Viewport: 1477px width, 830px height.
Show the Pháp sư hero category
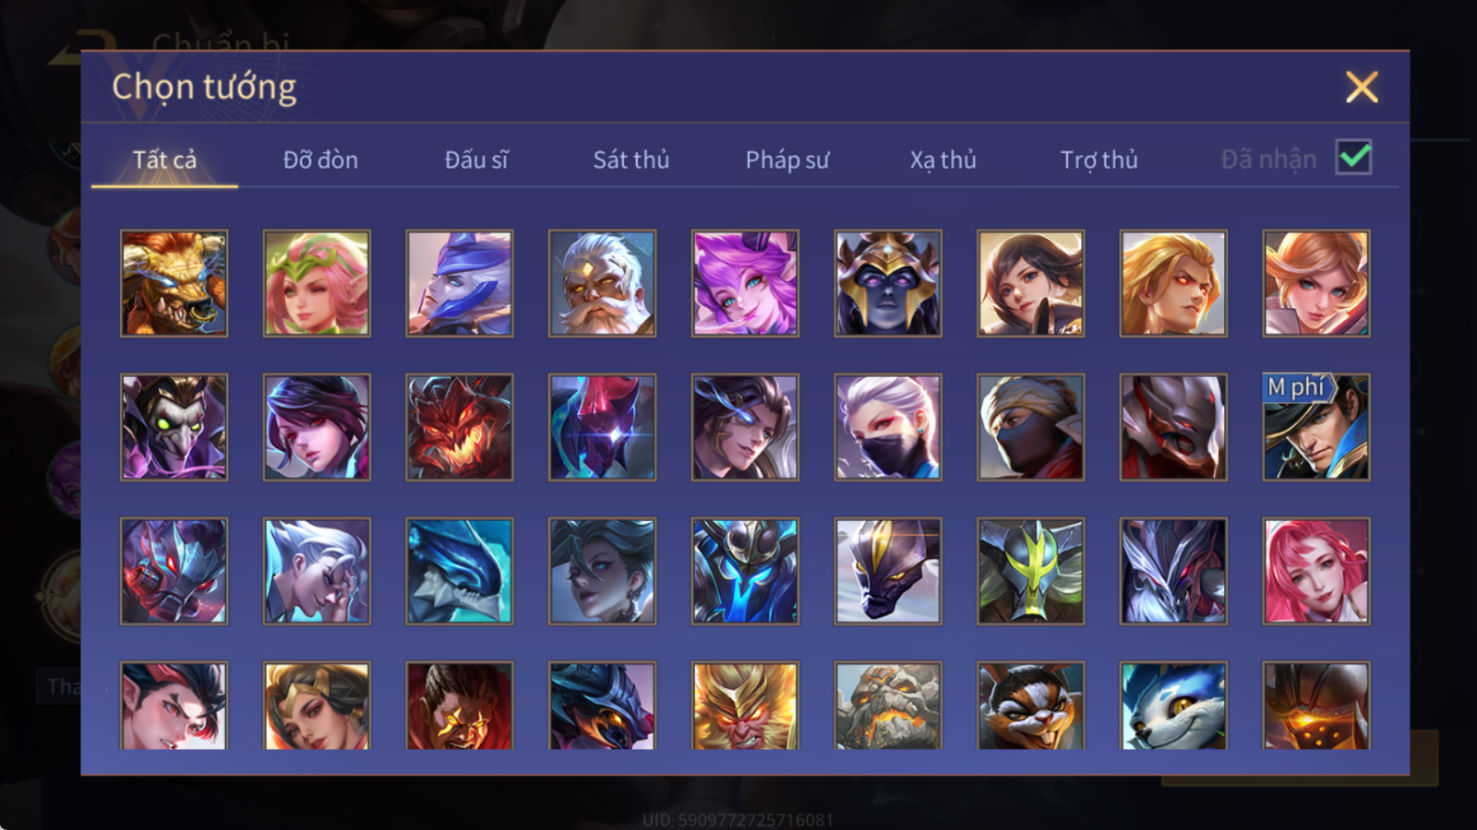[x=787, y=160]
